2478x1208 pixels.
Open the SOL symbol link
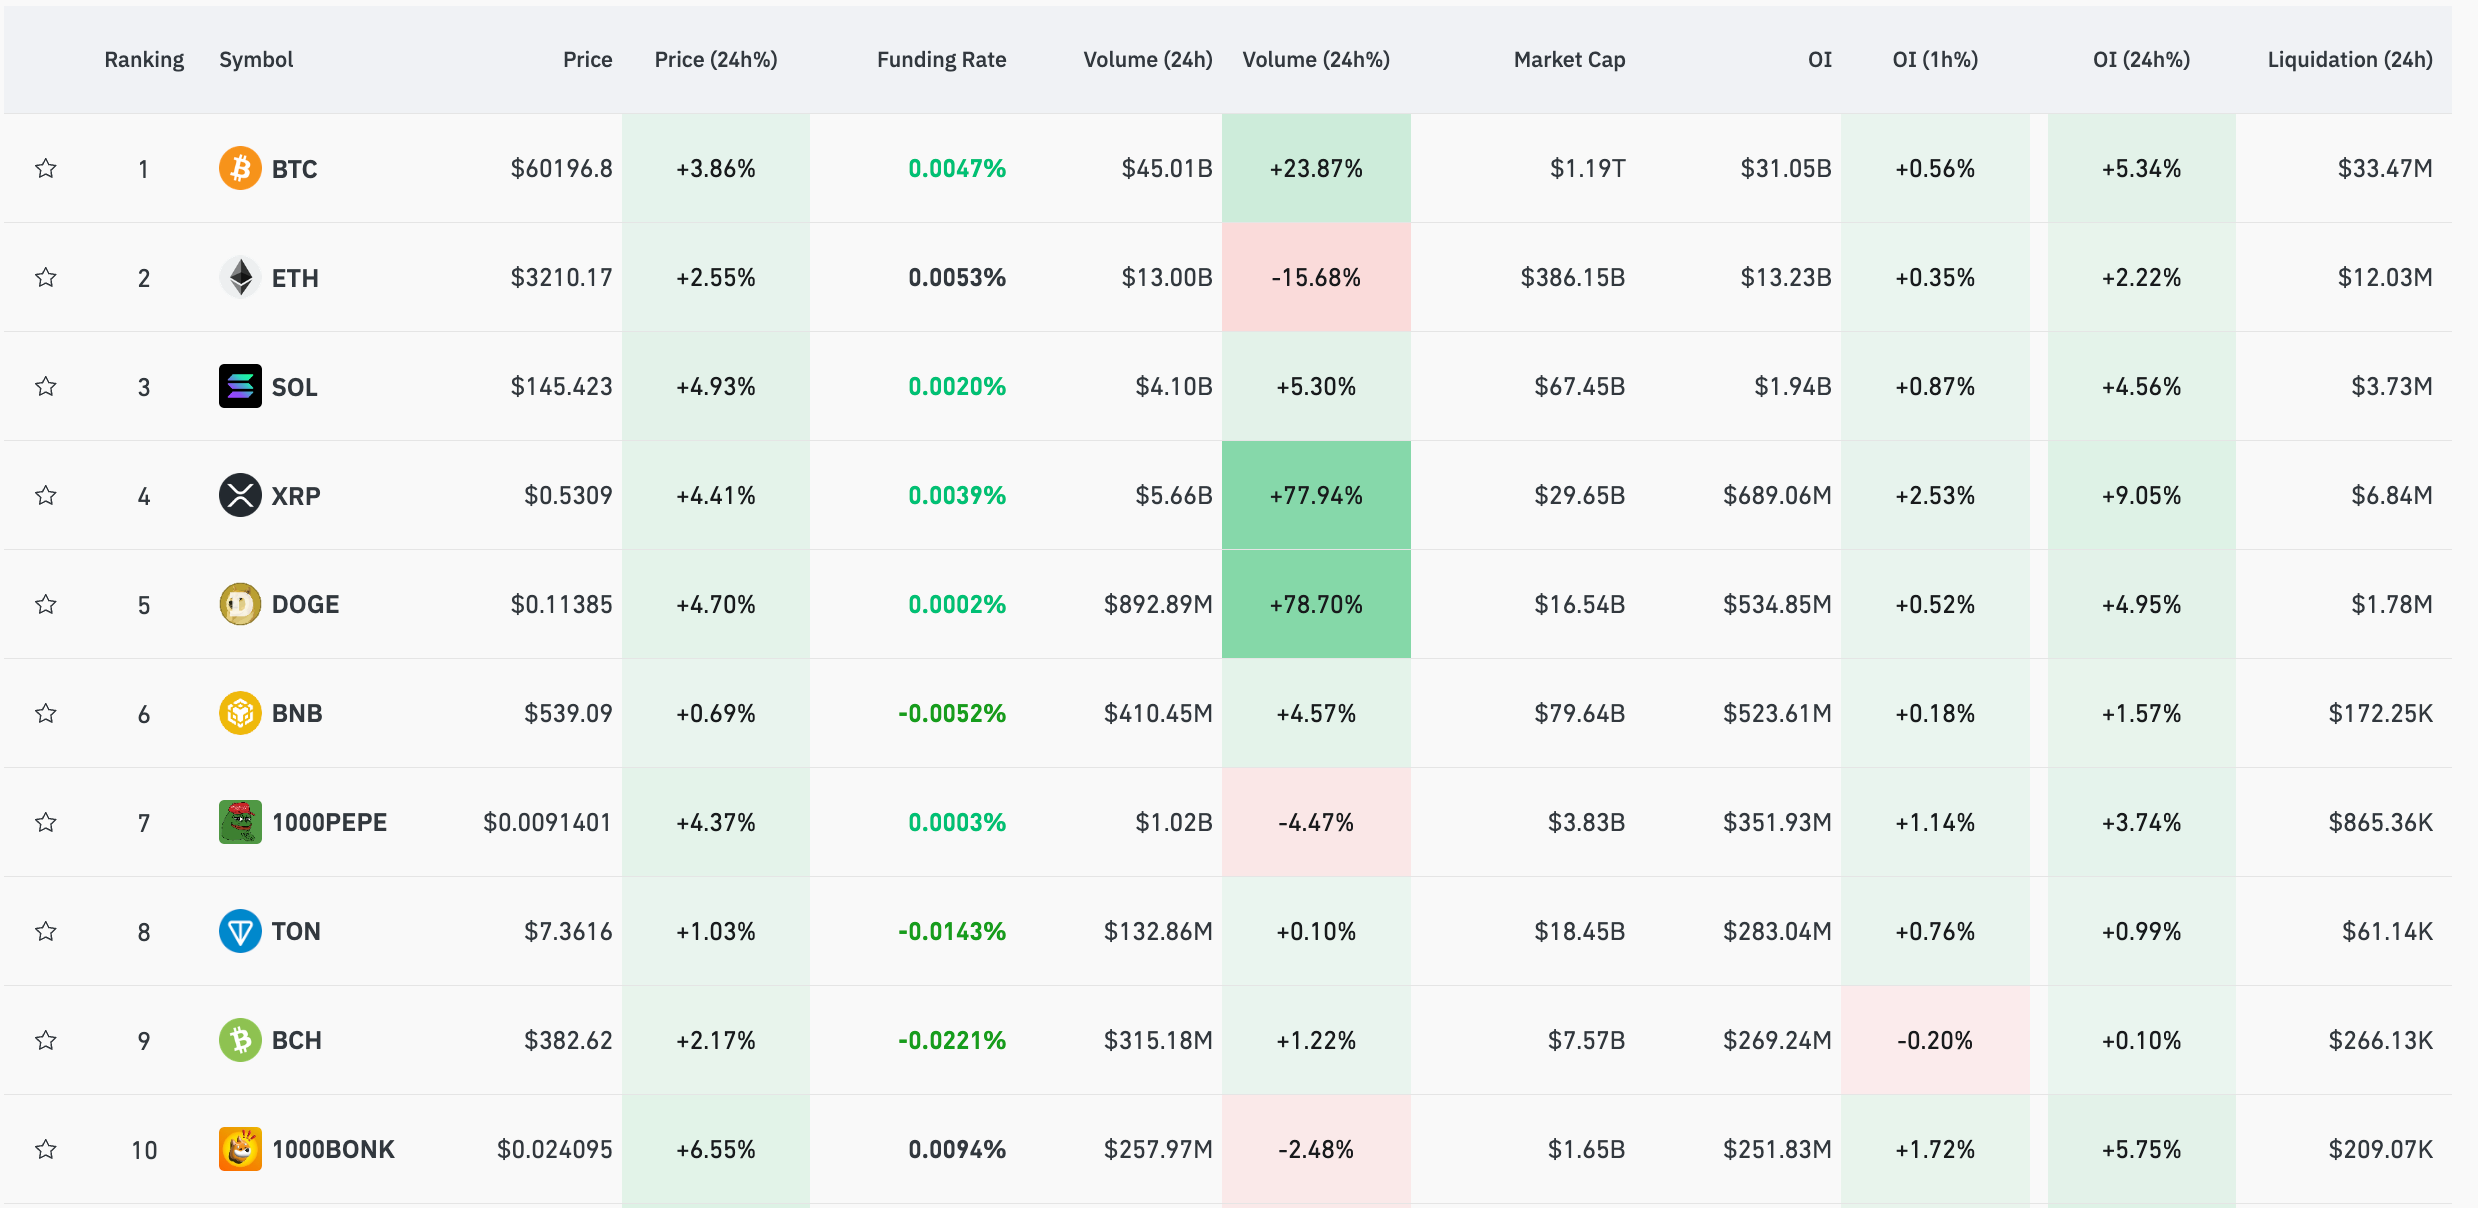(x=294, y=387)
